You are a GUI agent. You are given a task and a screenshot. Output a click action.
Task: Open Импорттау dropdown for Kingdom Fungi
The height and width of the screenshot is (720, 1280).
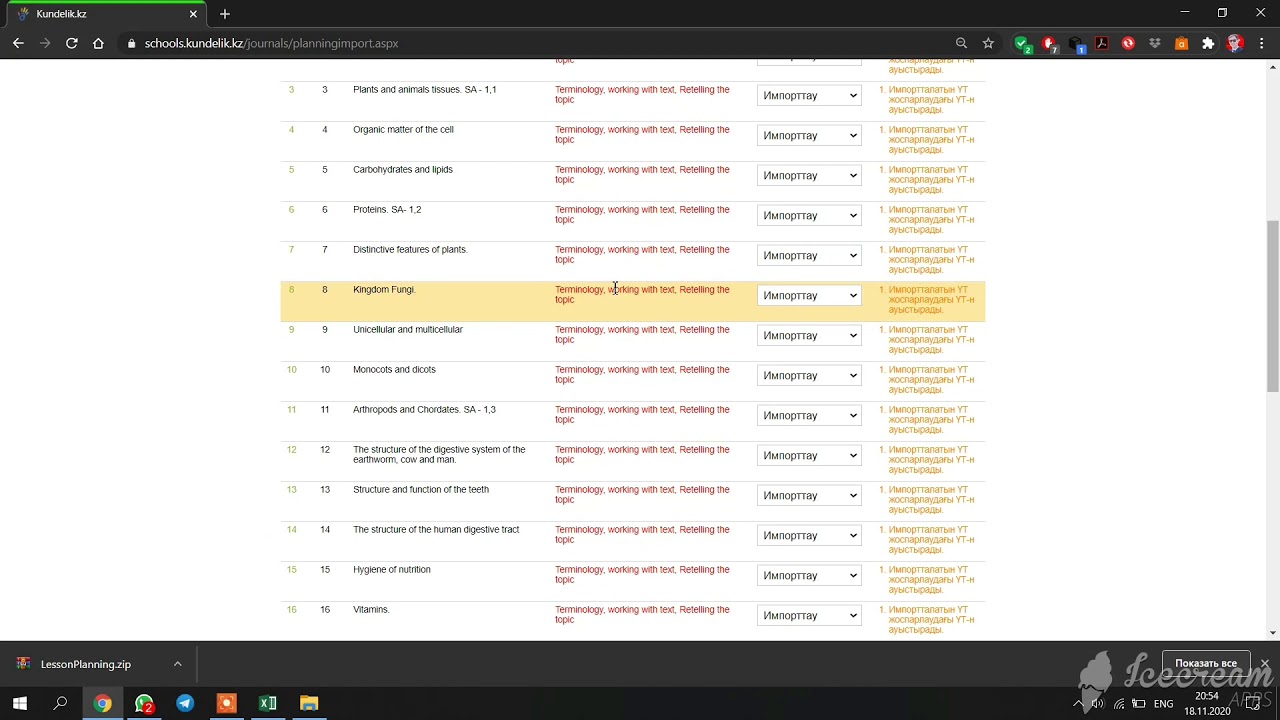(x=809, y=295)
